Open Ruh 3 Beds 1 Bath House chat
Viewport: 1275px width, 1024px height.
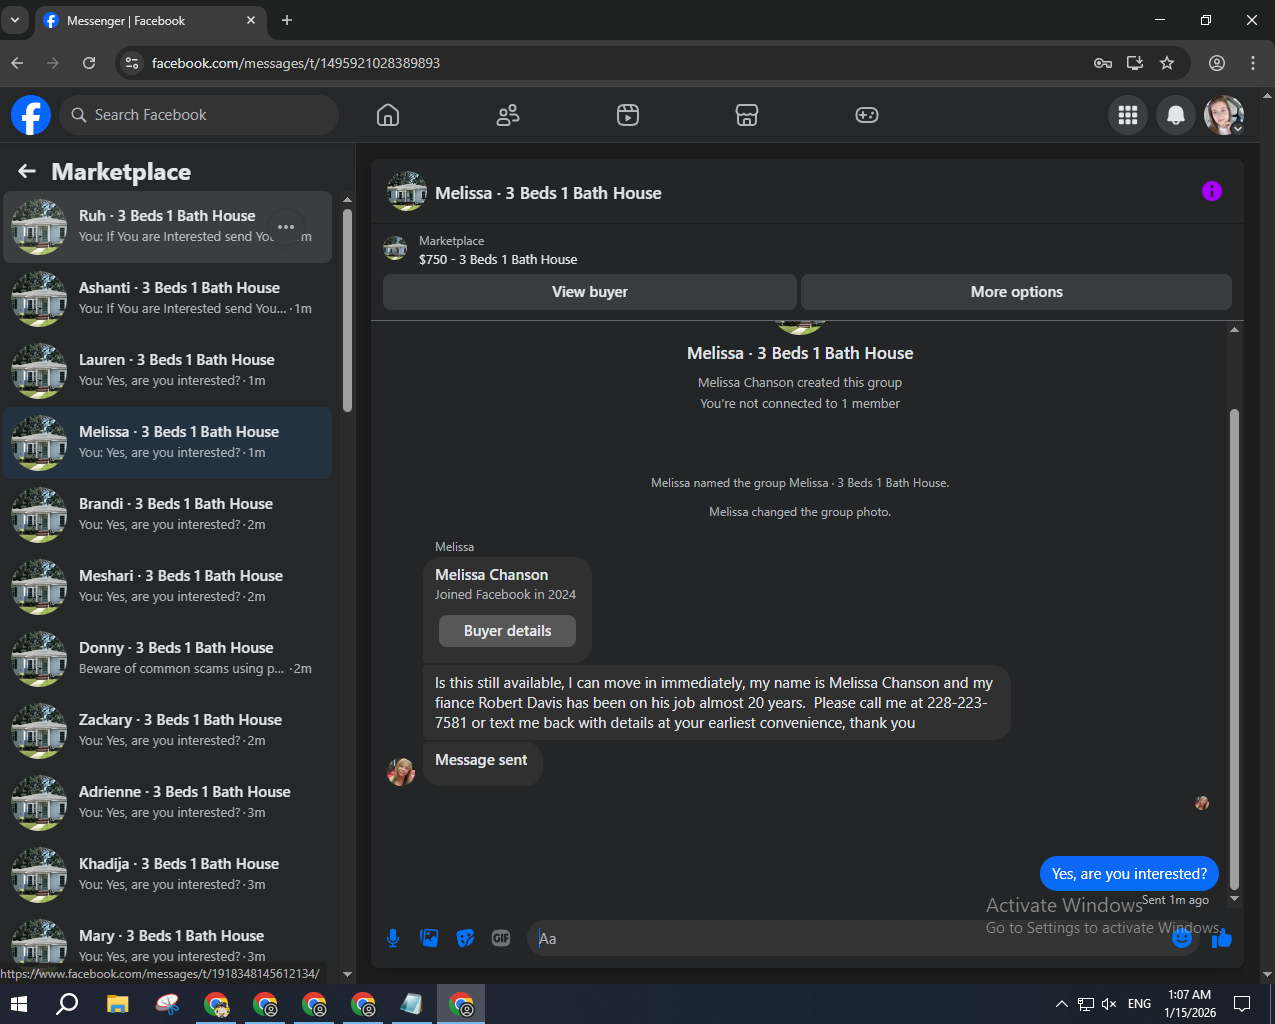(x=168, y=227)
